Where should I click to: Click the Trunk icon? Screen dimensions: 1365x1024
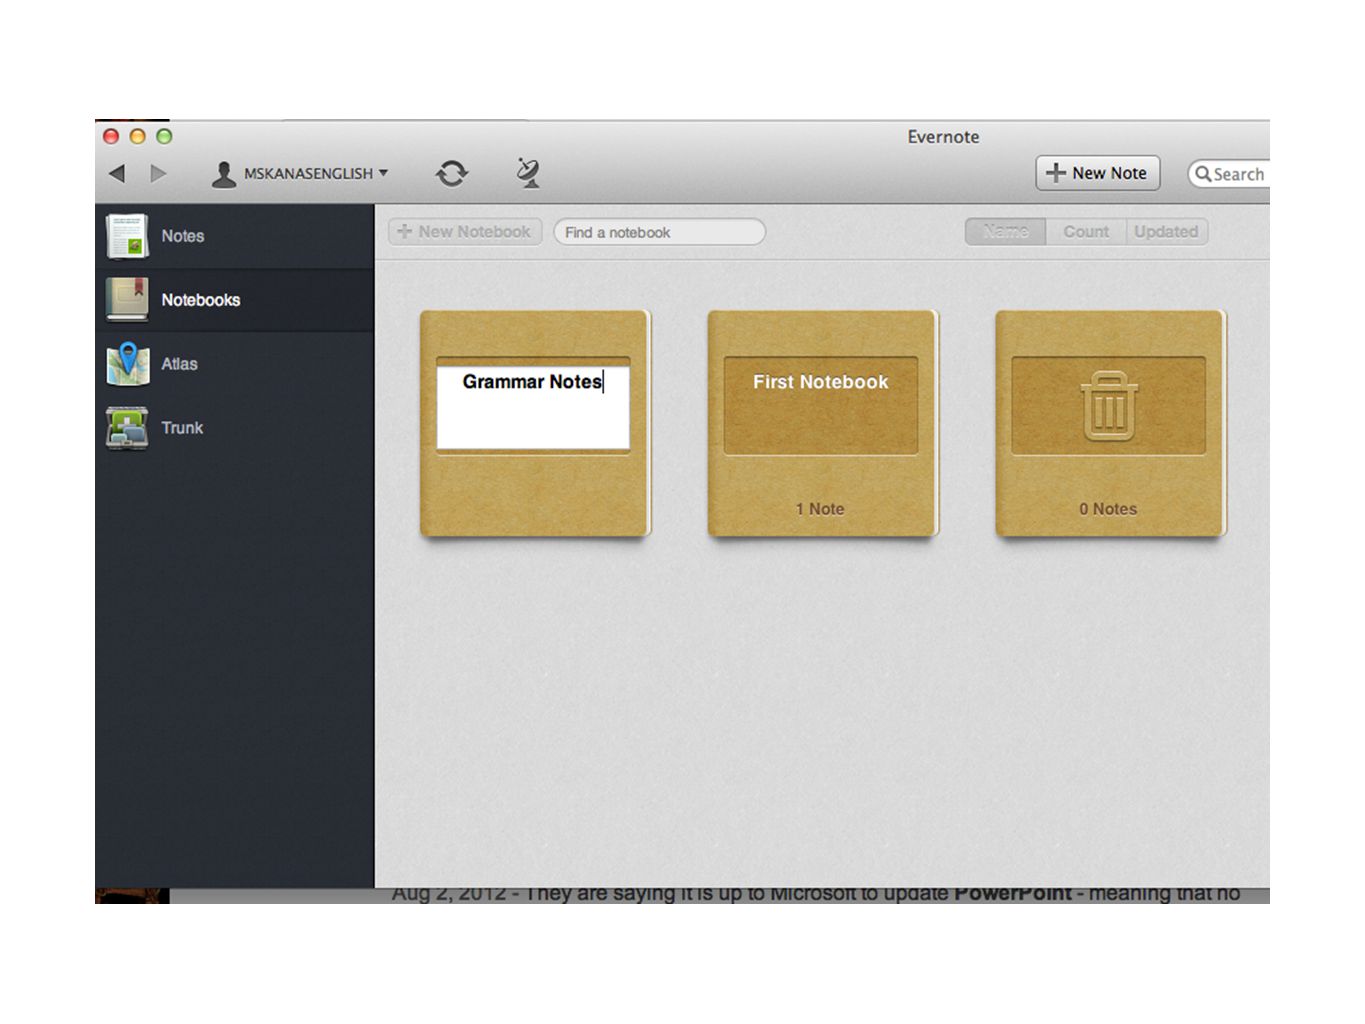pyautogui.click(x=127, y=428)
